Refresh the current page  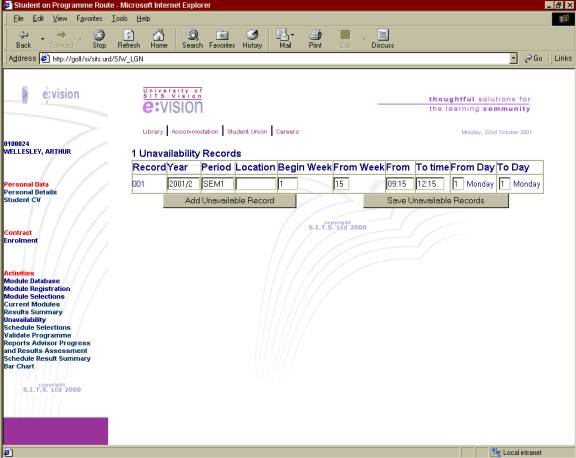click(129, 39)
